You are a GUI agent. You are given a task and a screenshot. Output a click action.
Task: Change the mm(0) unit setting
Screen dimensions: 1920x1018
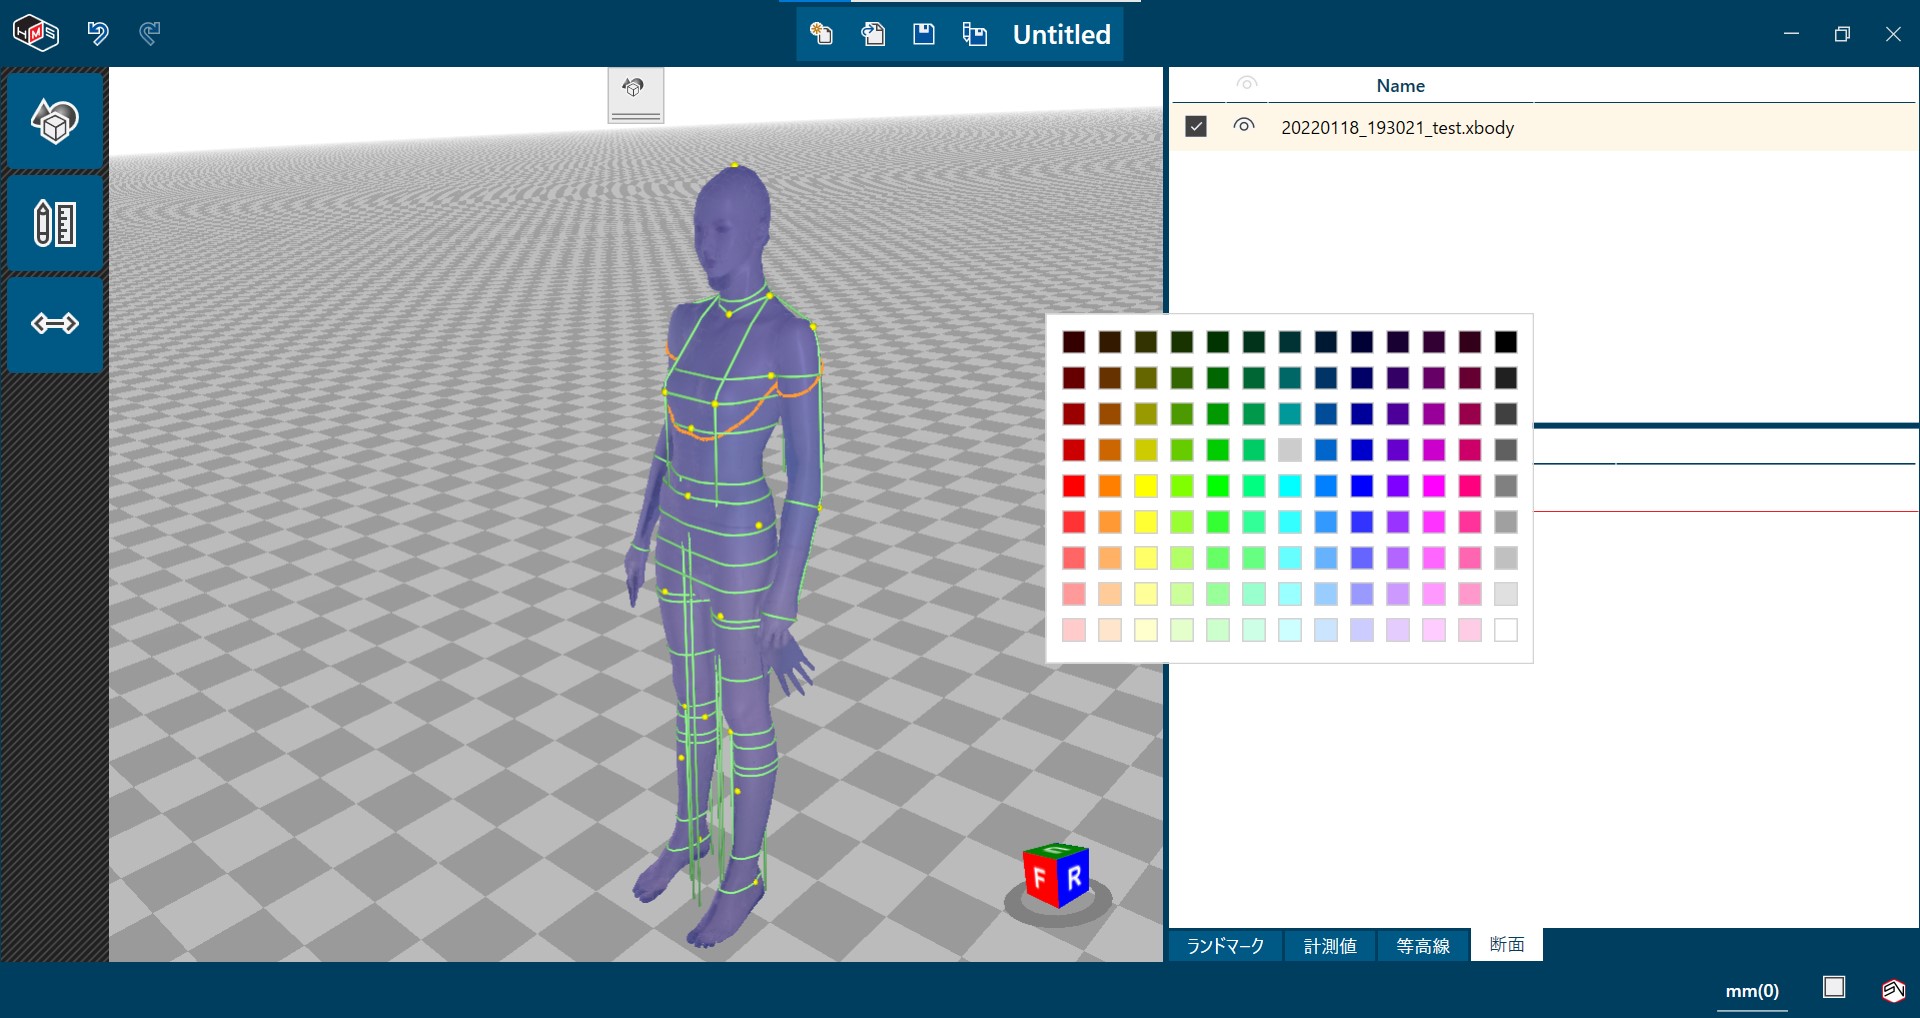coord(1752,991)
